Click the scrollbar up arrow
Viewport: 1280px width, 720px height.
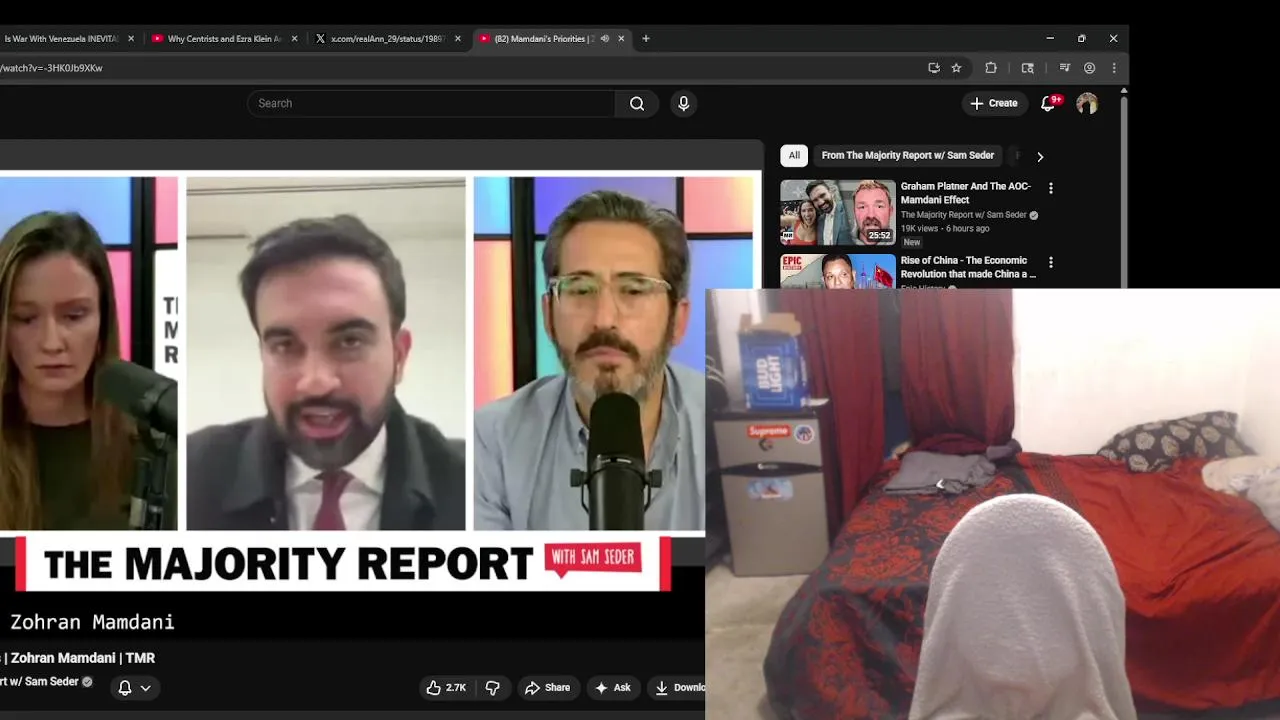coord(1124,91)
